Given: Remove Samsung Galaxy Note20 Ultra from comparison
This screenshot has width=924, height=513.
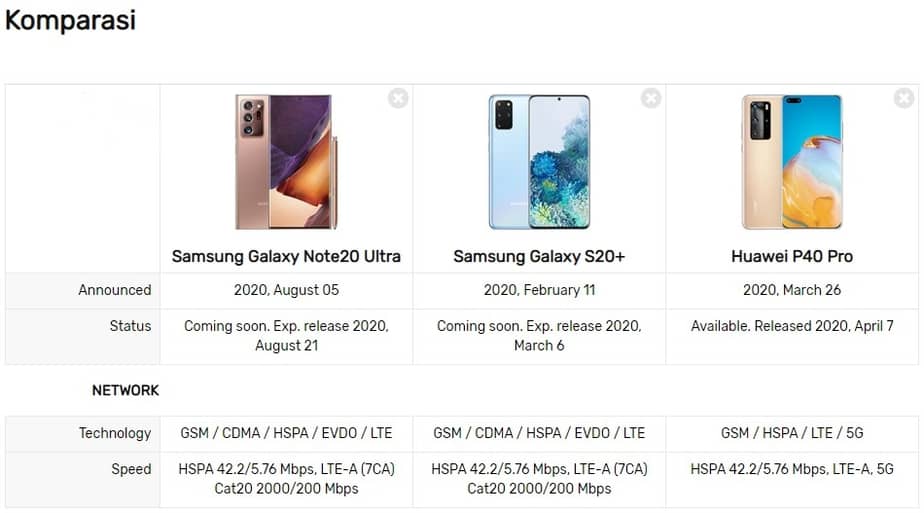Looking at the screenshot, I should [x=398, y=98].
